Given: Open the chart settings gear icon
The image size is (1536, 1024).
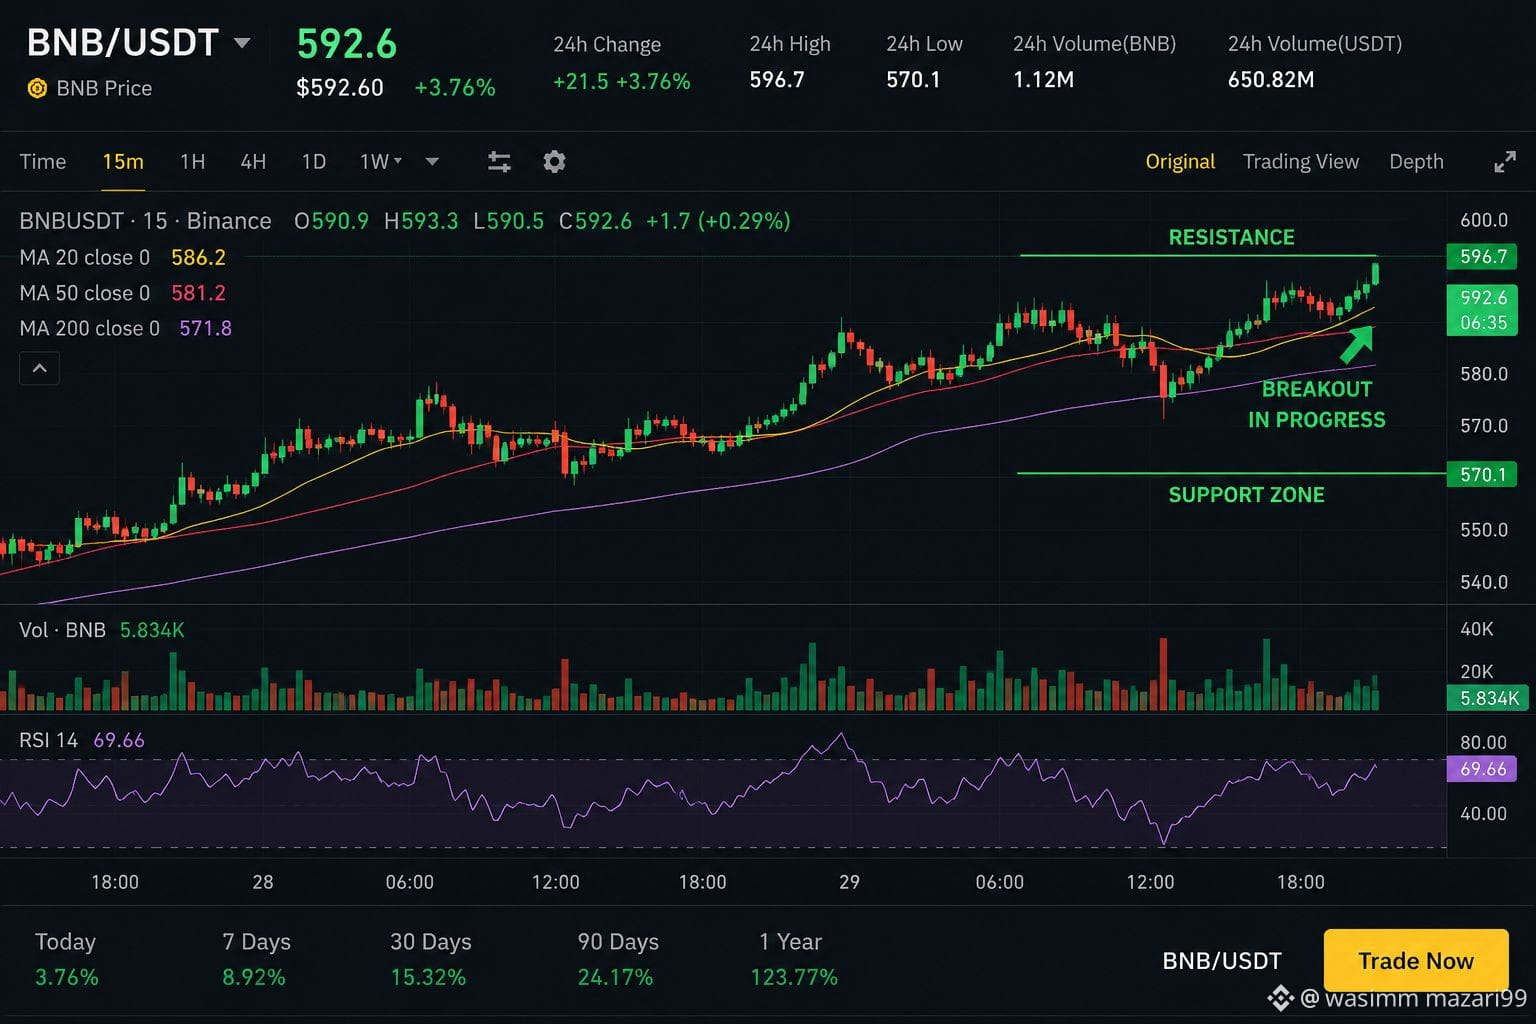Looking at the screenshot, I should (x=554, y=161).
